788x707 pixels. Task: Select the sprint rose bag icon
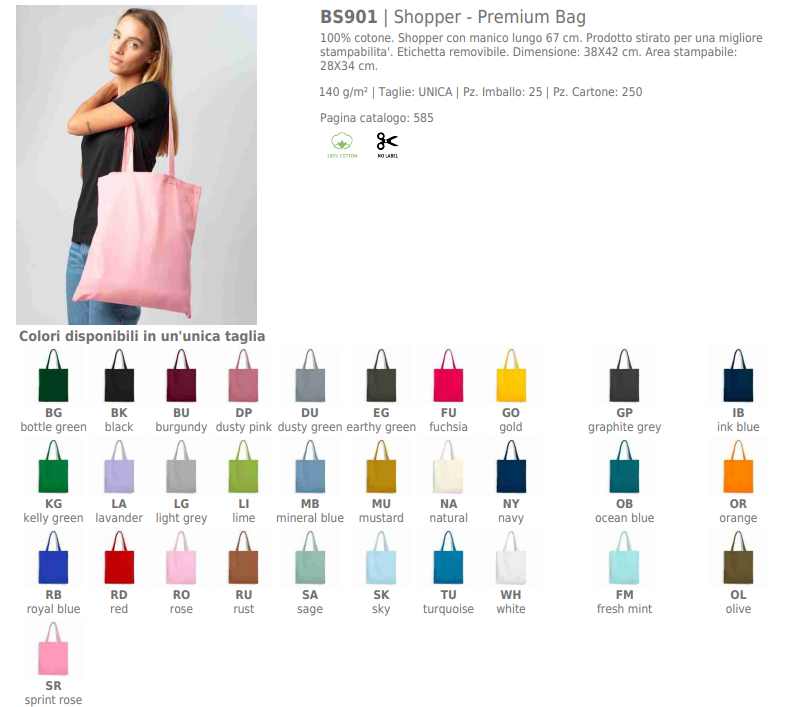click(x=53, y=648)
